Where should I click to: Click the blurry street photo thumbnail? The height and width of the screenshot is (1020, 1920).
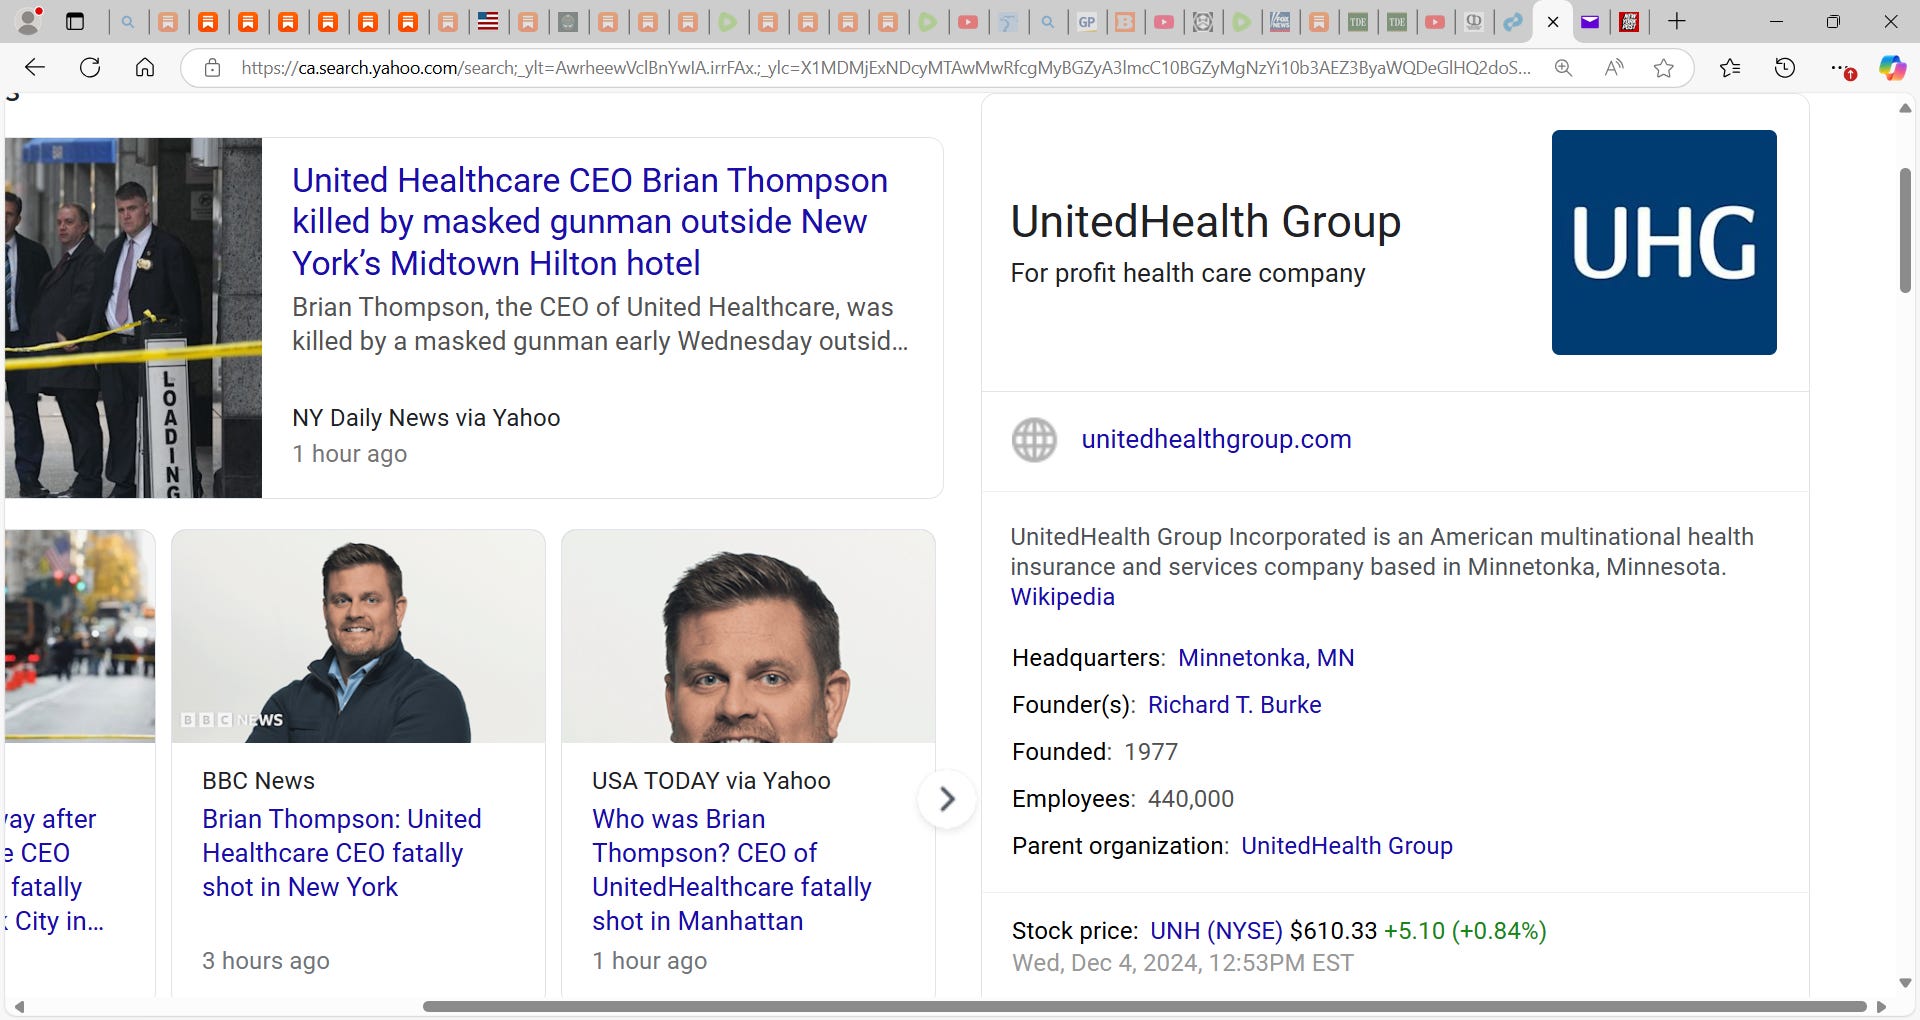[x=80, y=636]
